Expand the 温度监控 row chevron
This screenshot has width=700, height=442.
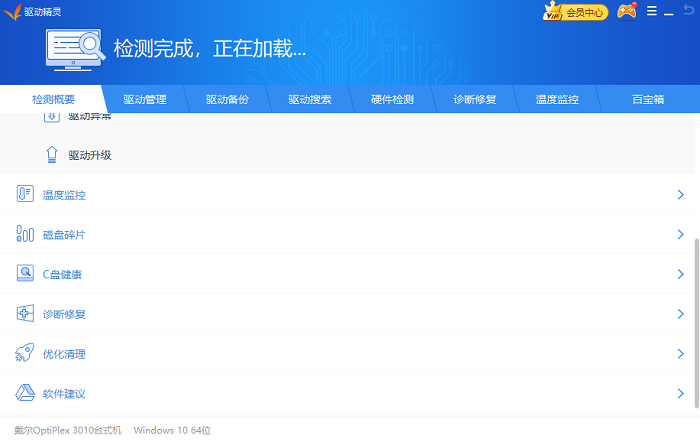tap(680, 195)
